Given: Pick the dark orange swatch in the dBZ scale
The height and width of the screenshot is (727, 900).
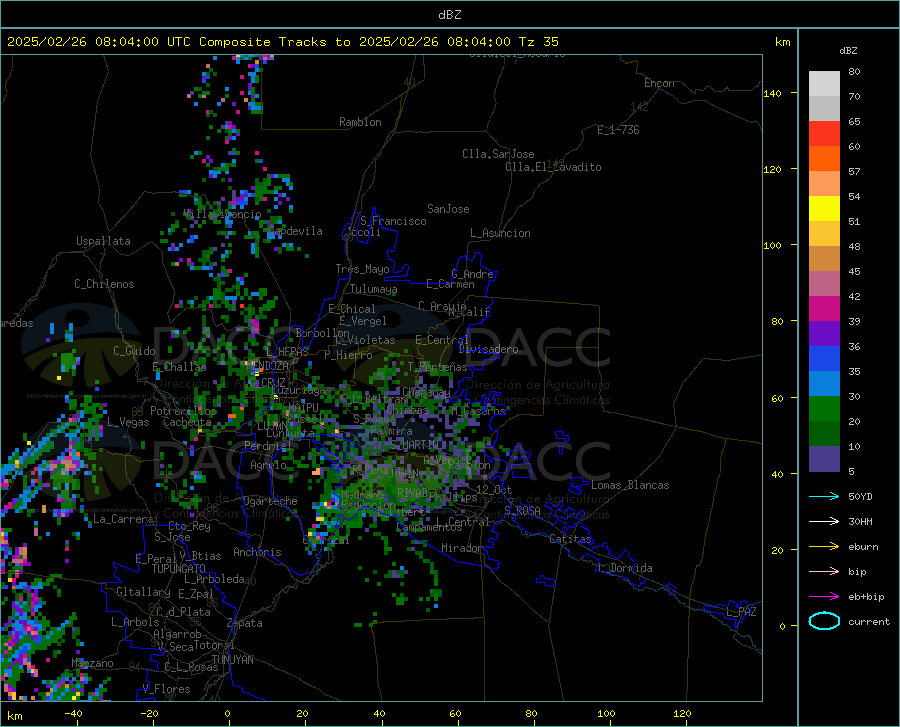Looking at the screenshot, I should (824, 158).
